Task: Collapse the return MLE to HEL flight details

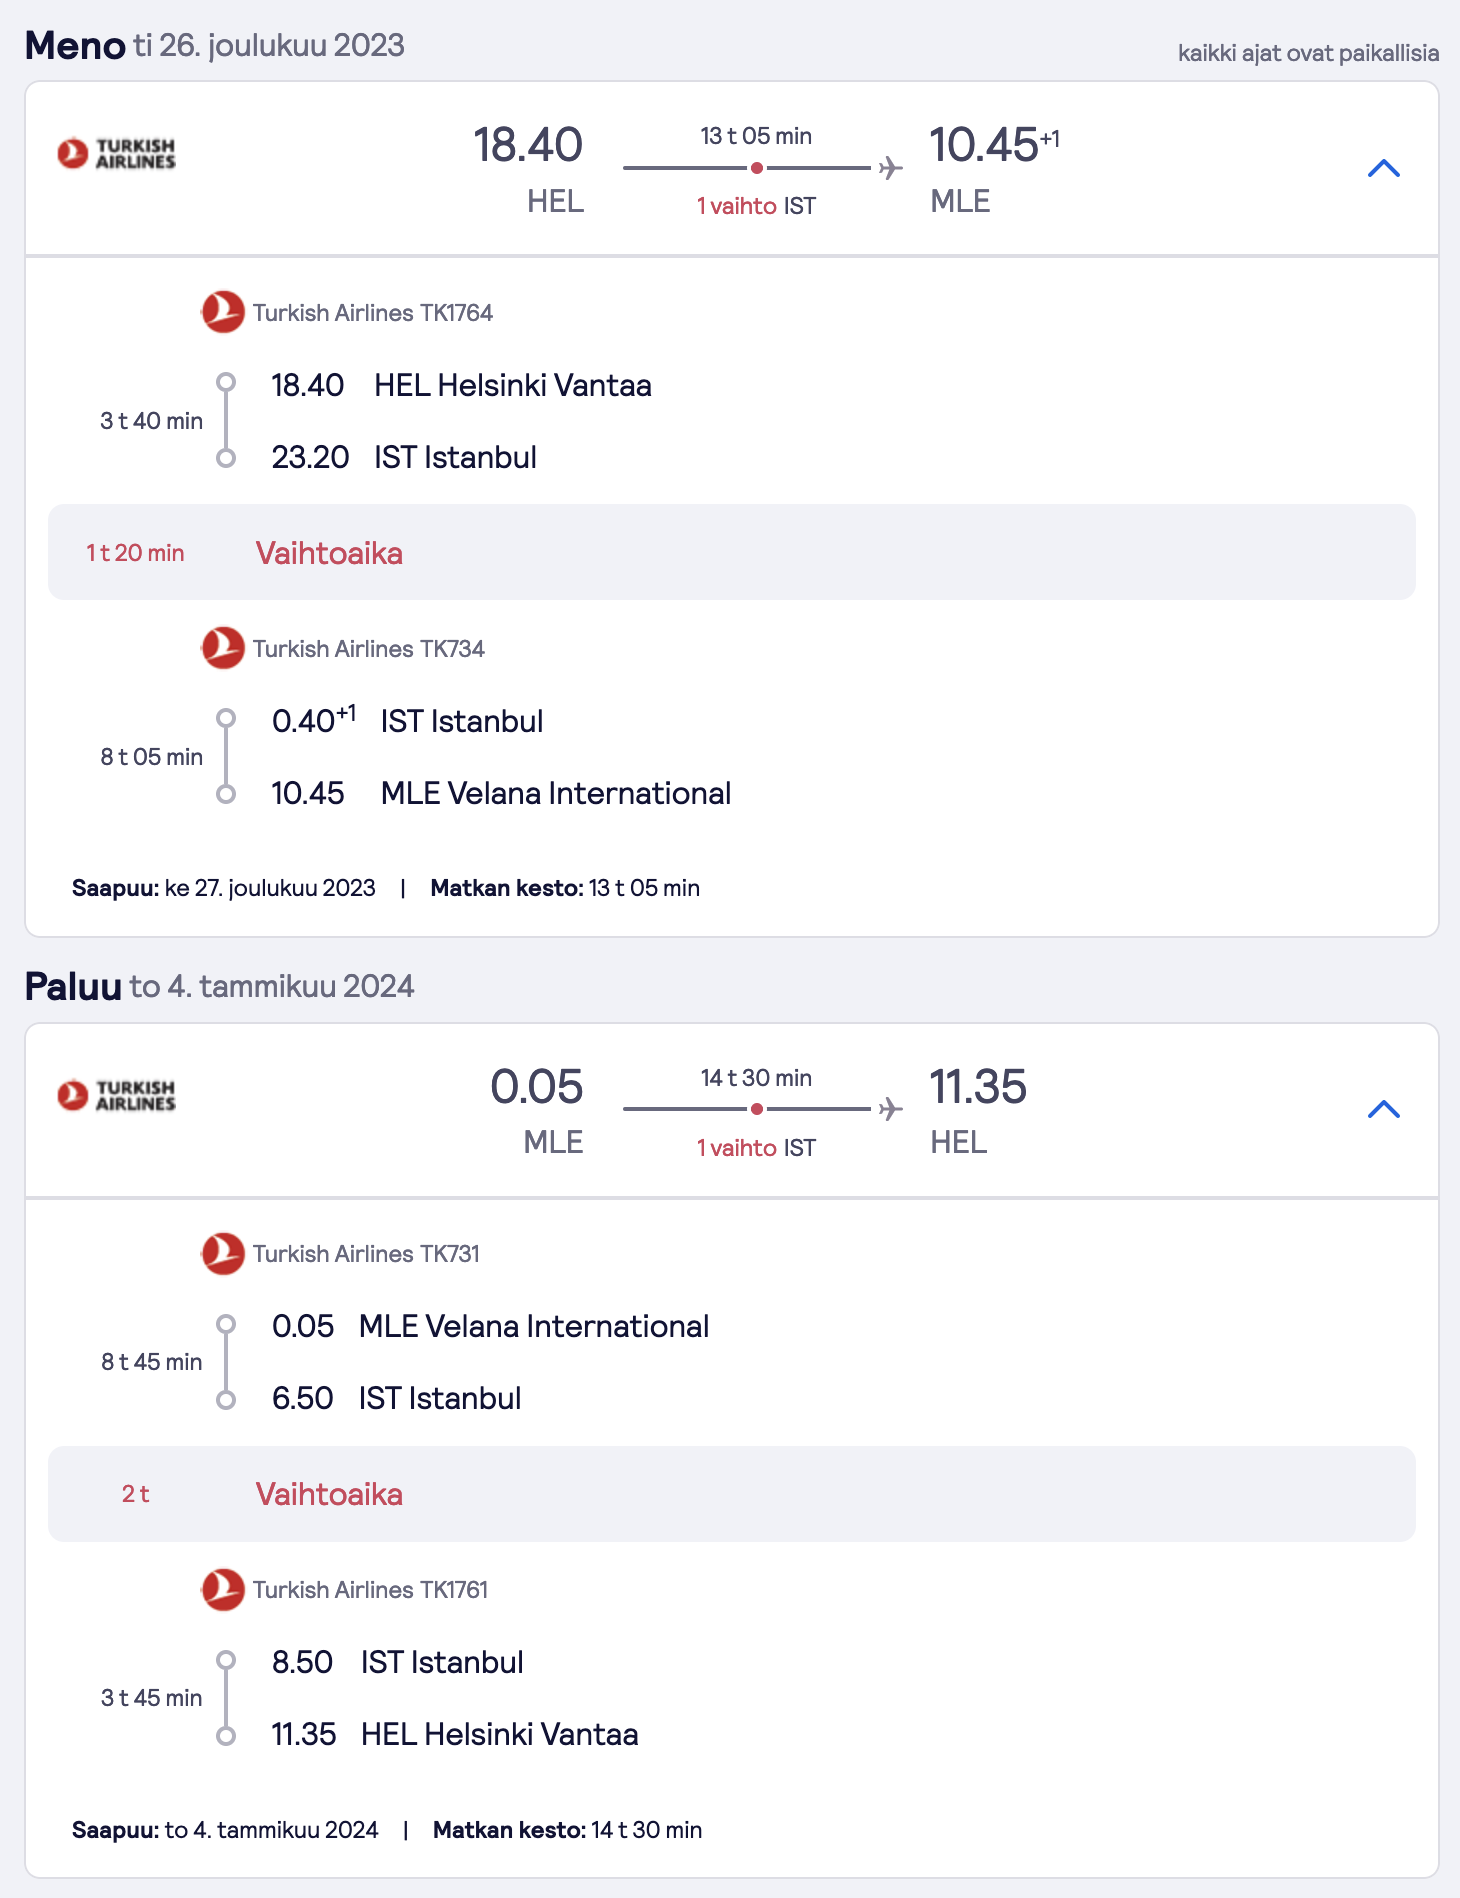Action: pyautogui.click(x=1383, y=1109)
